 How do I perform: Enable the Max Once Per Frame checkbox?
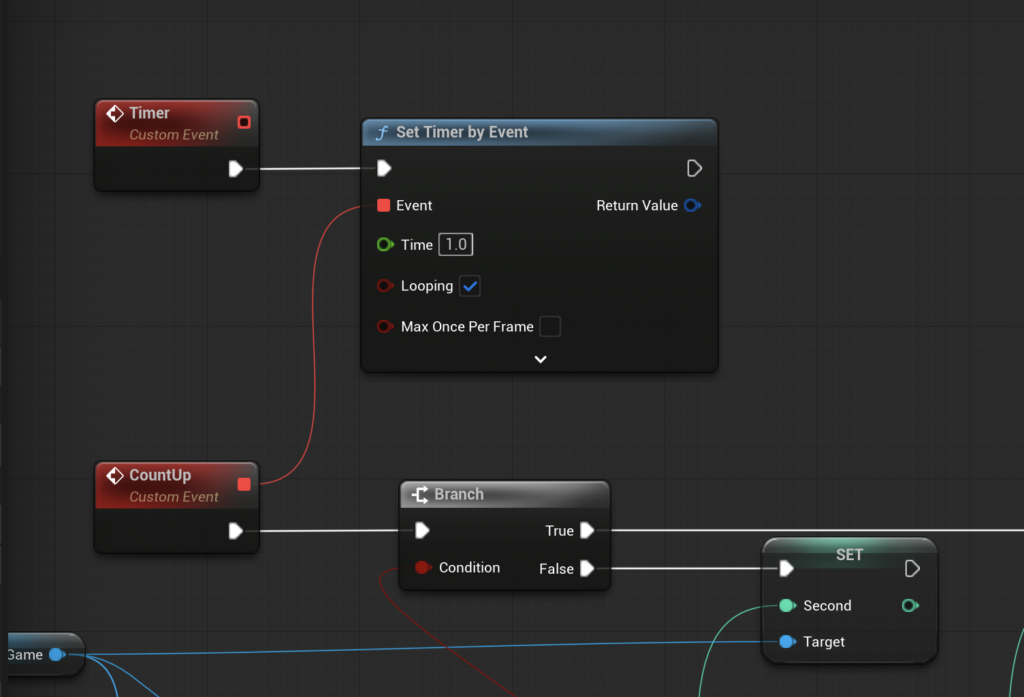click(550, 327)
